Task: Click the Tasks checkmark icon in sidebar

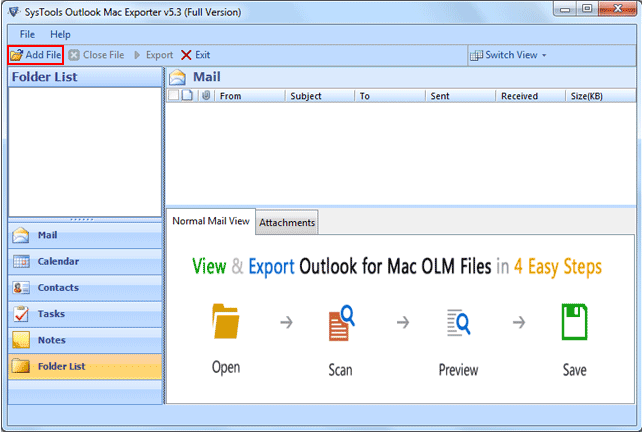Action: click(x=20, y=314)
